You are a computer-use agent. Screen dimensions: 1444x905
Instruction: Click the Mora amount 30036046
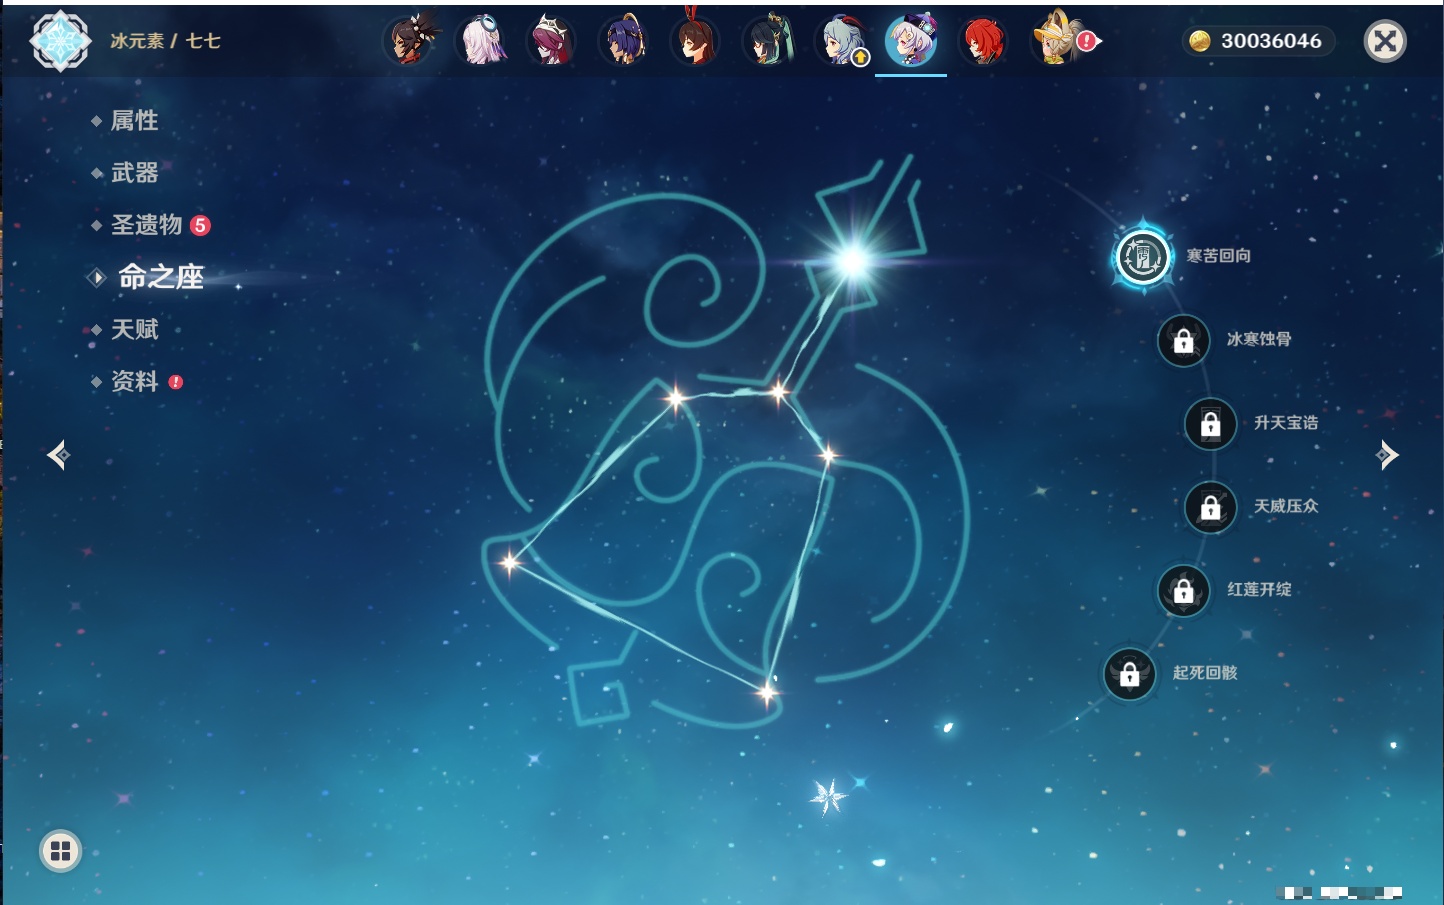coord(1271,41)
